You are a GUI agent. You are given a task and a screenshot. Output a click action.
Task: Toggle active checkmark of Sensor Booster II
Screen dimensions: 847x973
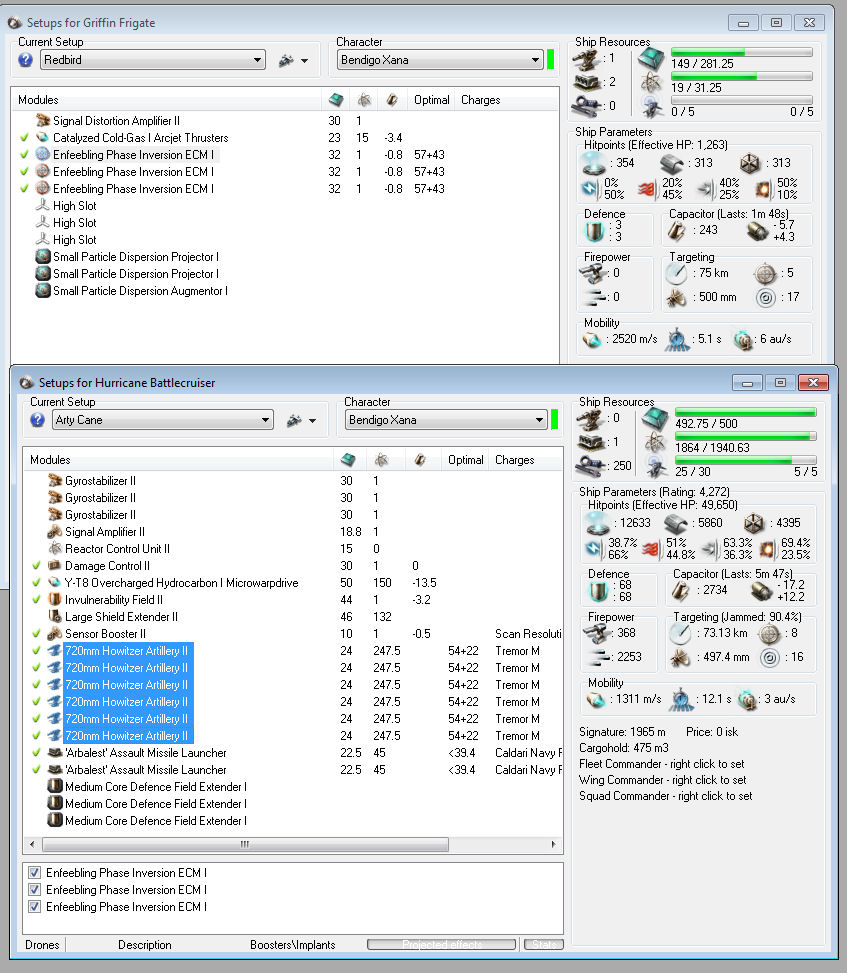[36, 634]
